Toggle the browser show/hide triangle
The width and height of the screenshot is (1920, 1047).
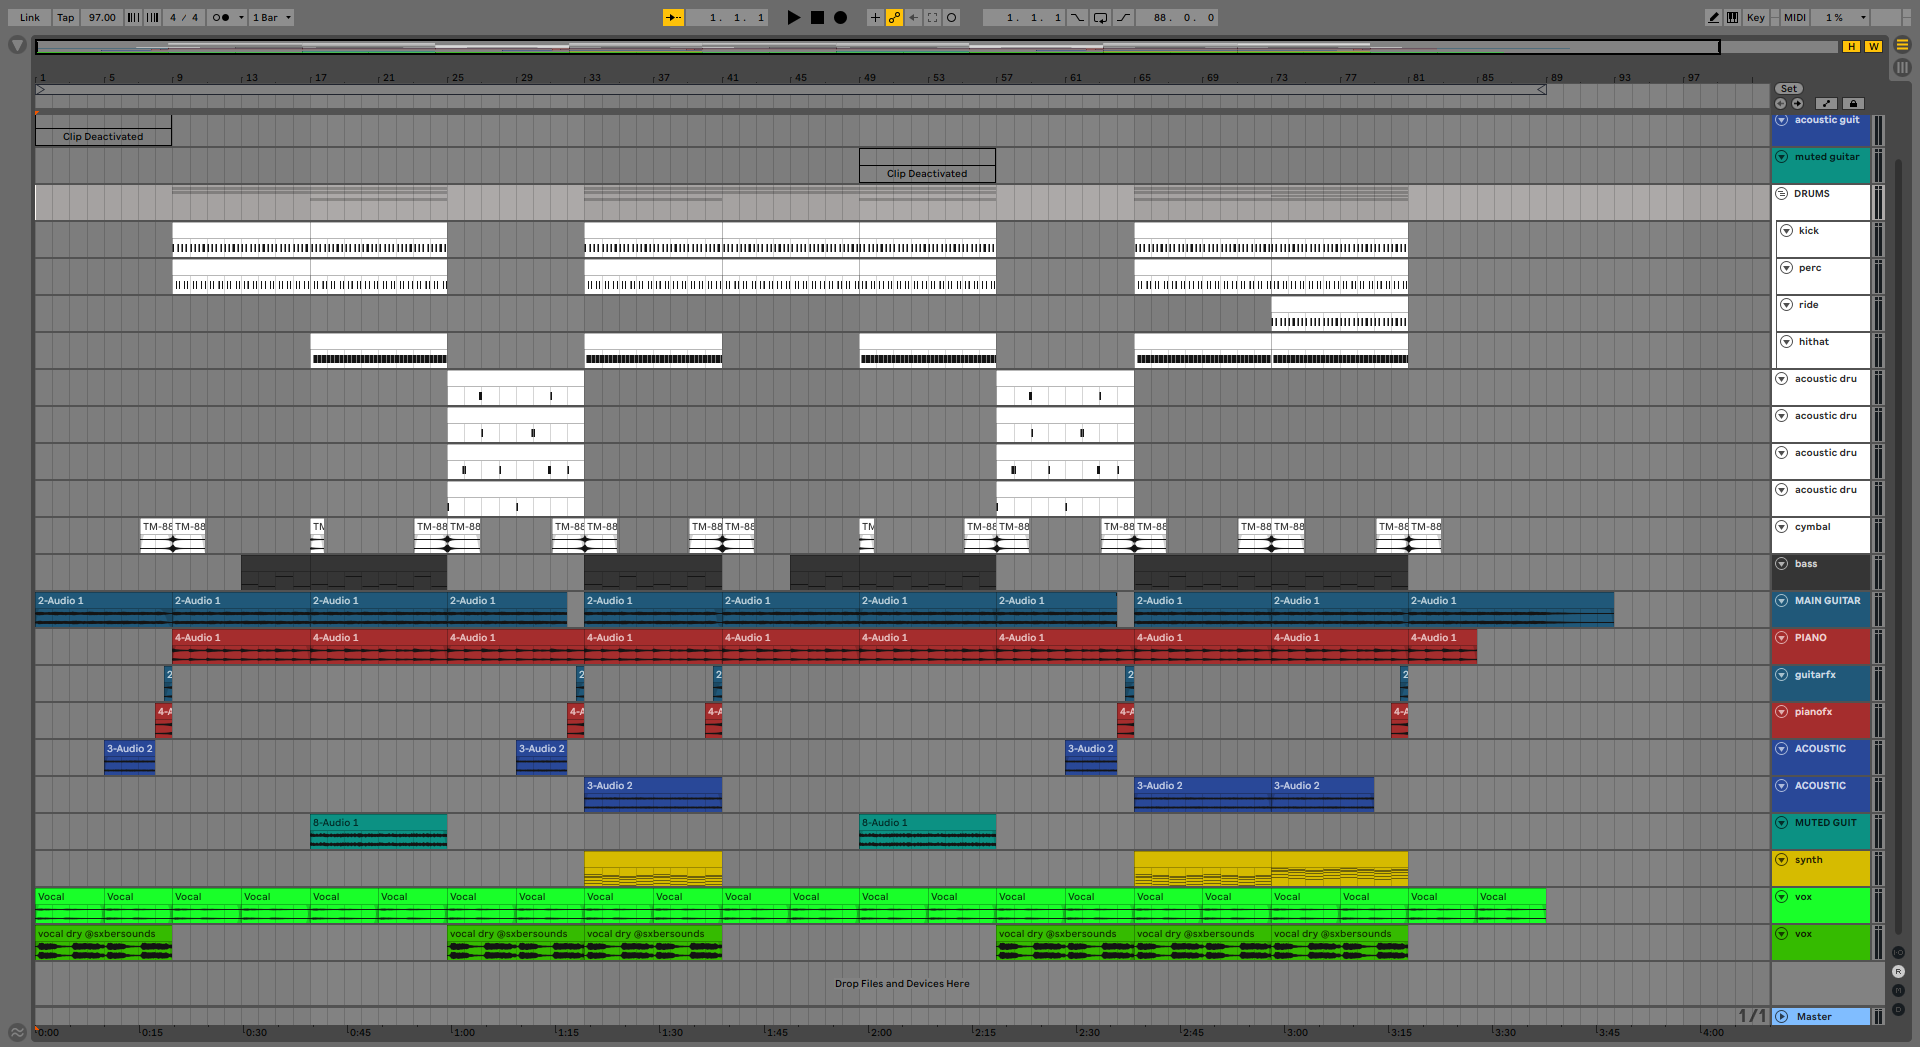(x=17, y=45)
